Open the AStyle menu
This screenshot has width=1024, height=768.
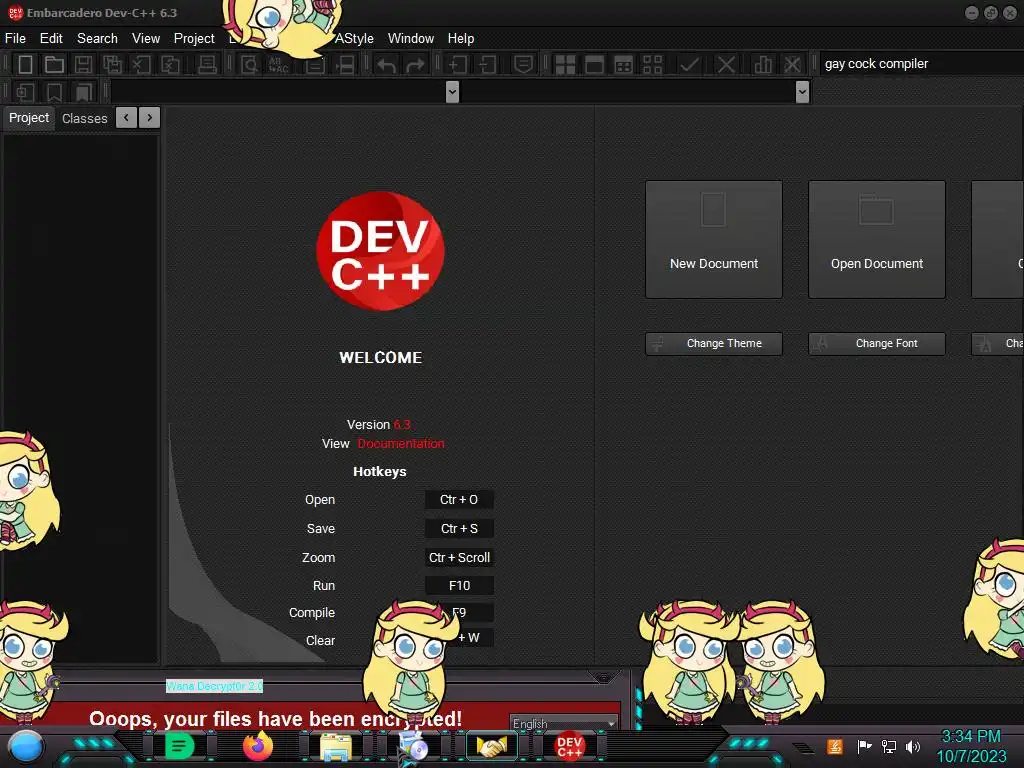click(x=354, y=39)
